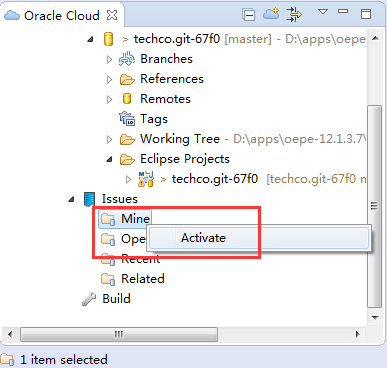
Task: Collapse the Eclipse Projects folder
Action: click(x=109, y=159)
